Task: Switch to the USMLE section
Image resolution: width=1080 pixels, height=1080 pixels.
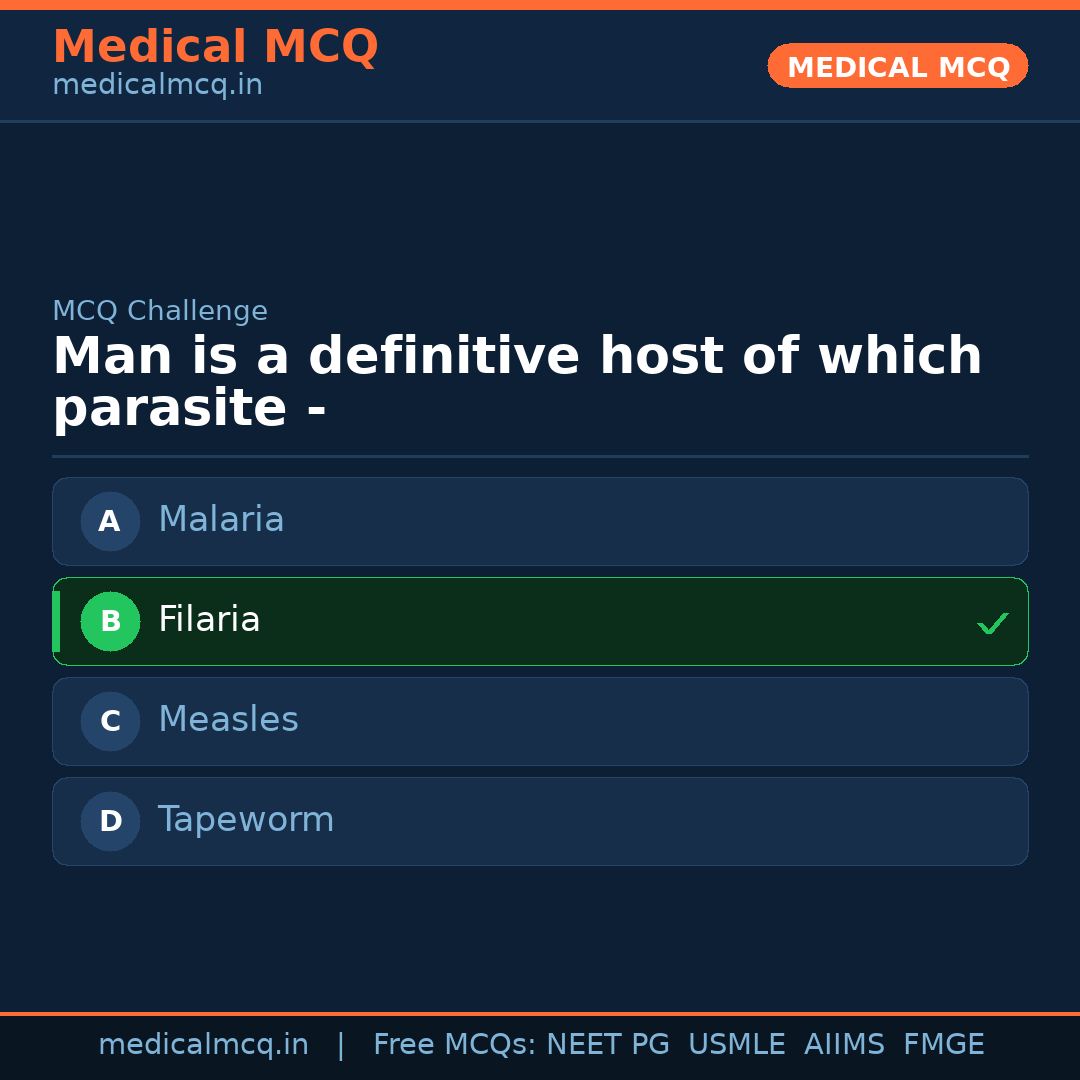Action: pos(737,1043)
